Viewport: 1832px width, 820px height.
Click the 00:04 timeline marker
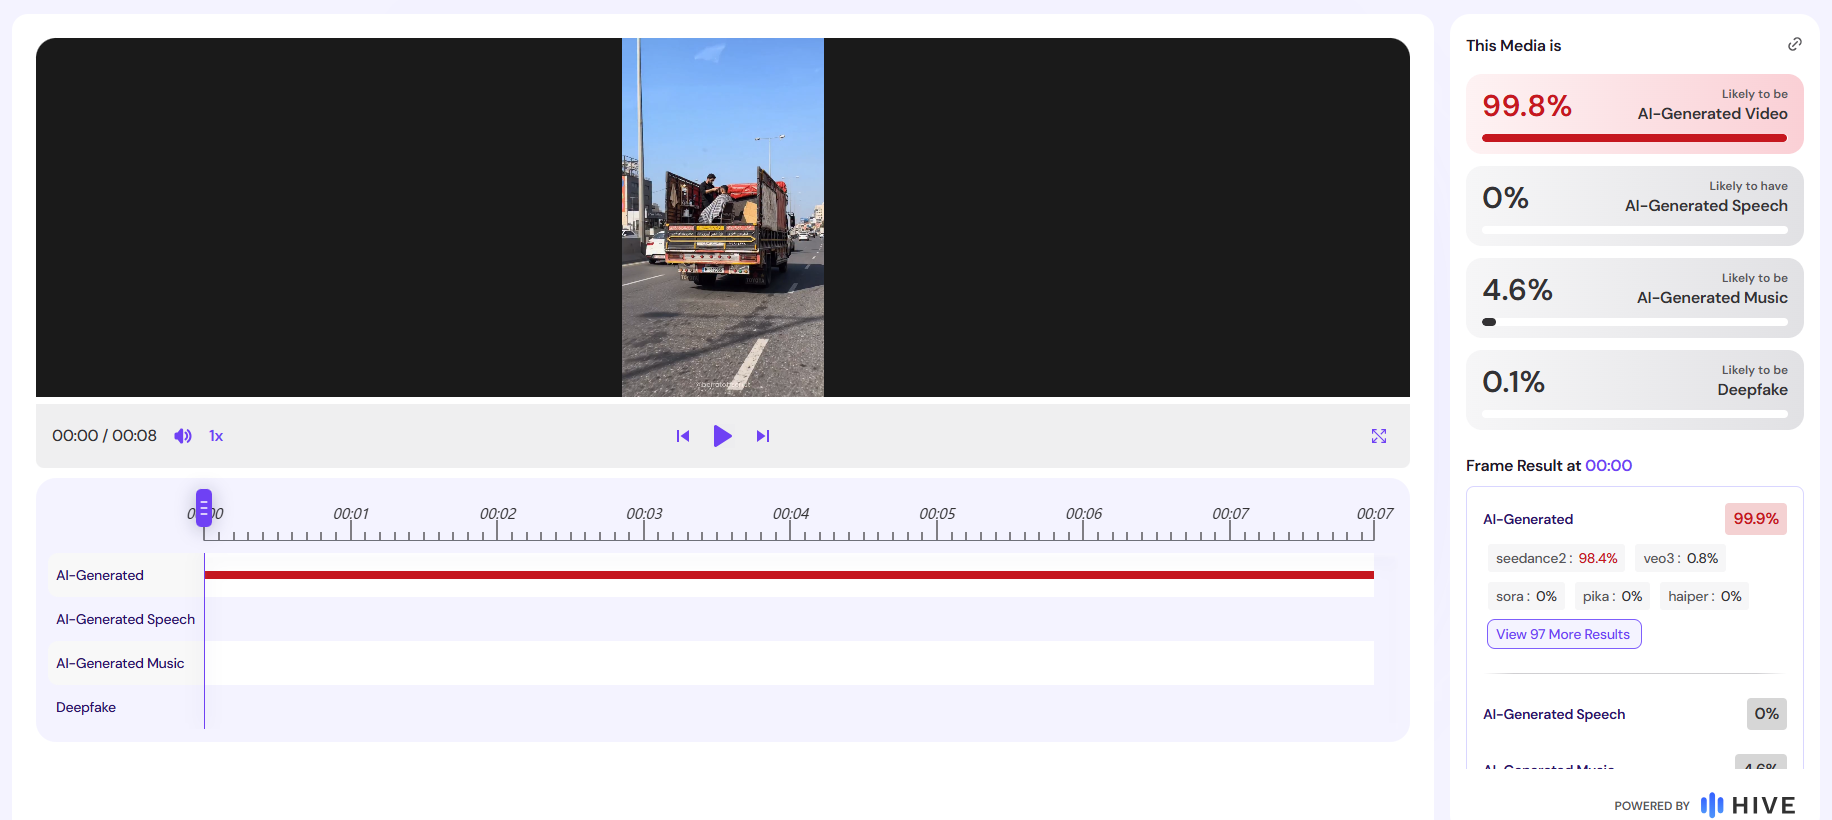pos(791,514)
